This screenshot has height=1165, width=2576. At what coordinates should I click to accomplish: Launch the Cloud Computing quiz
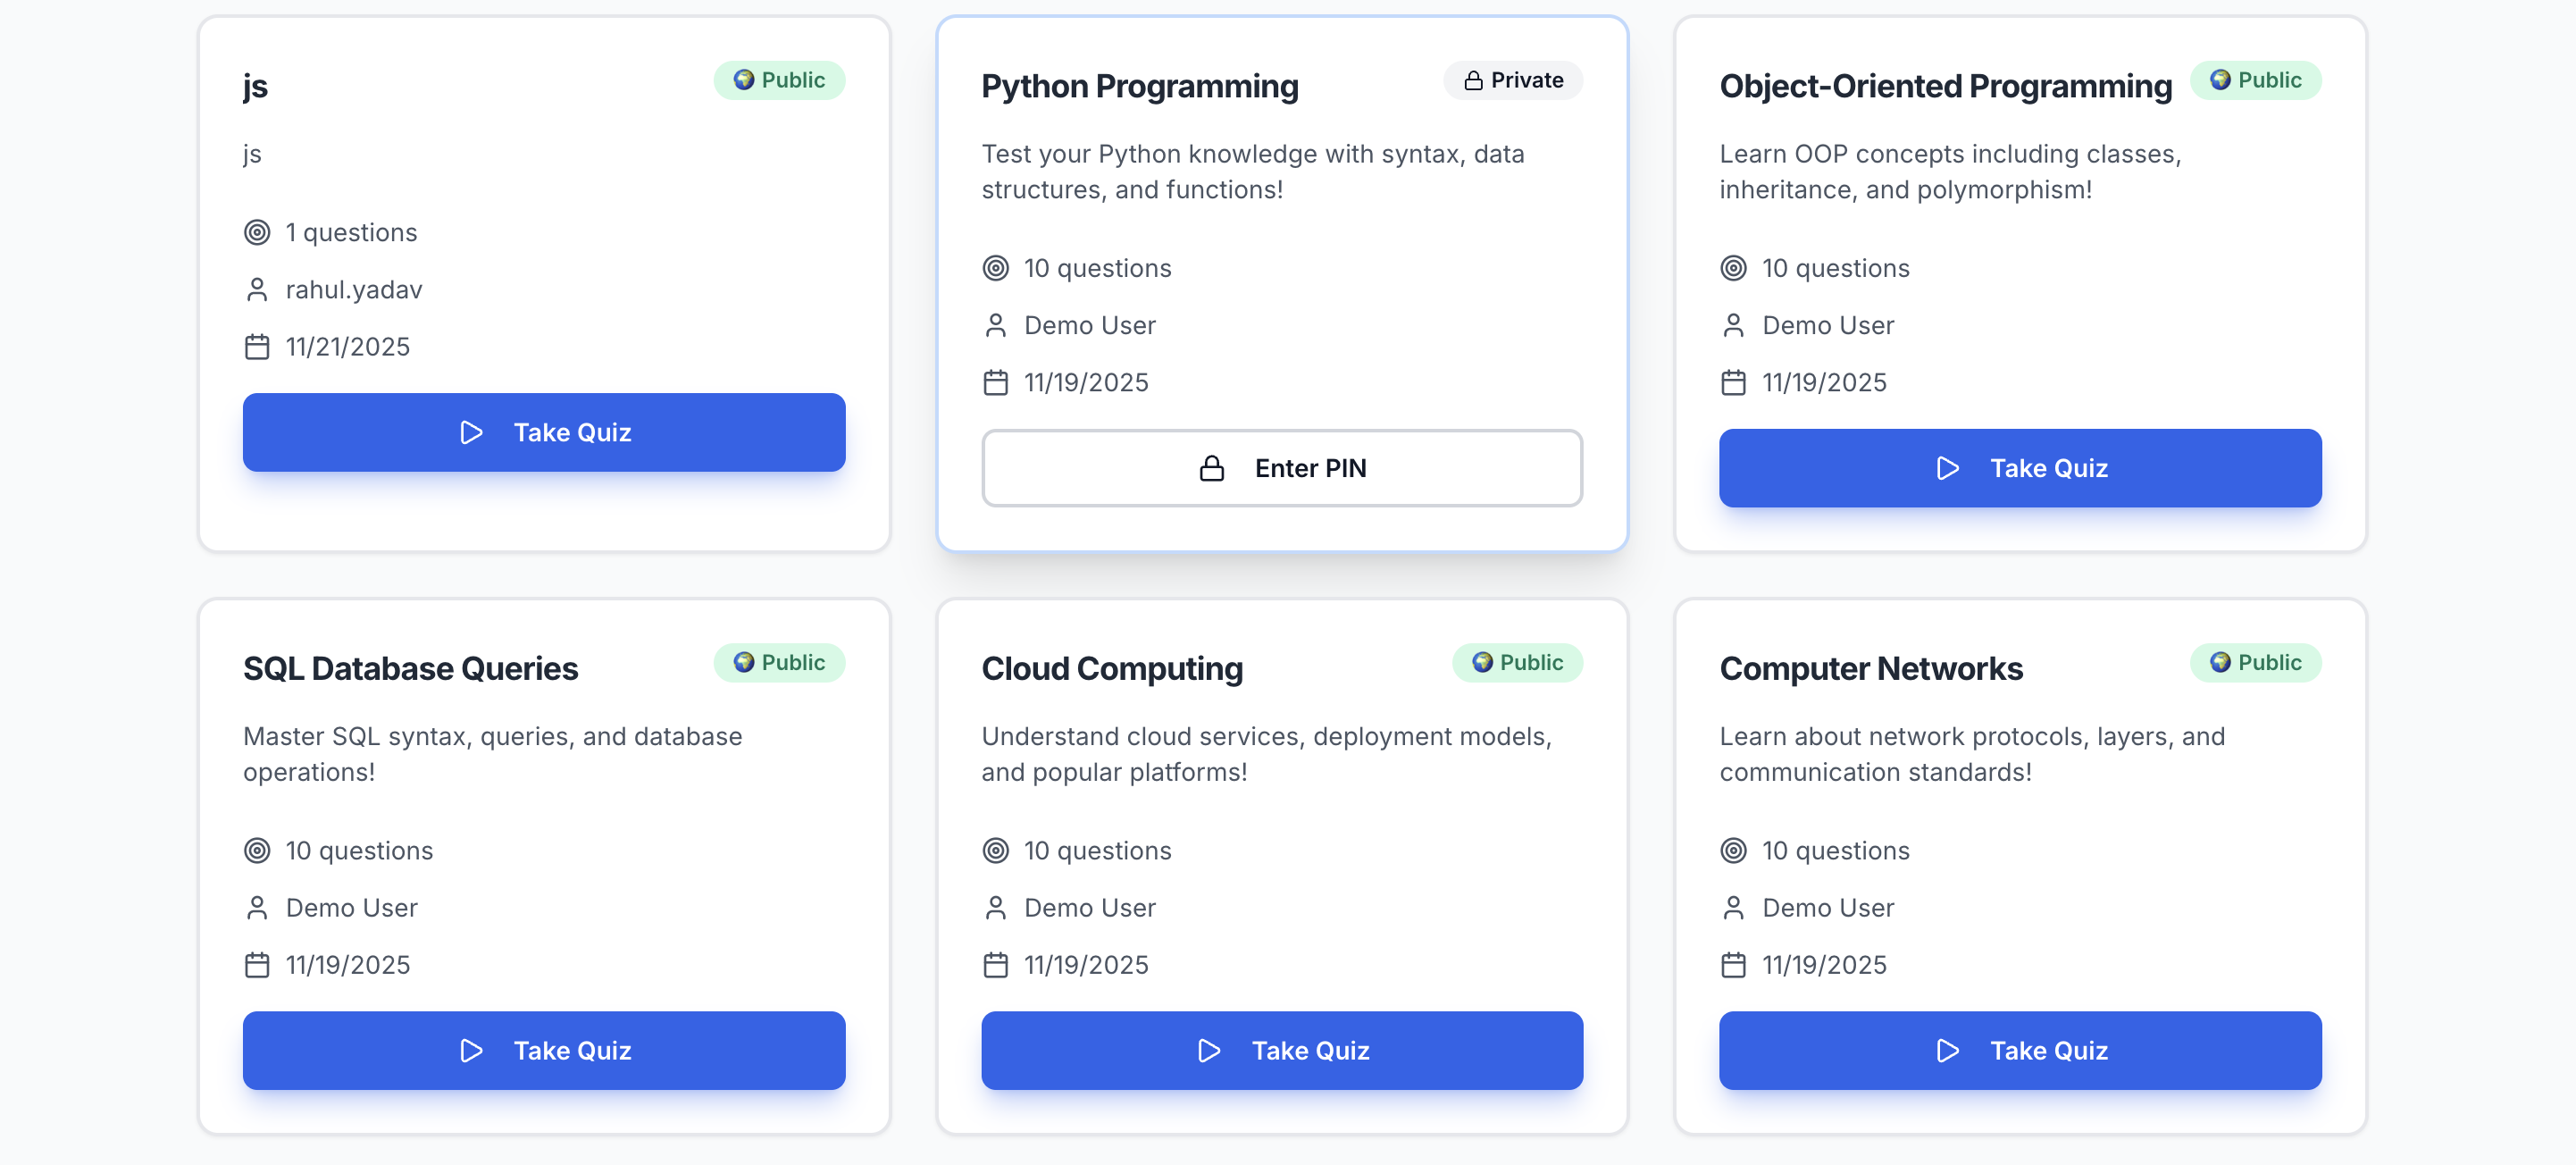pyautogui.click(x=1281, y=1050)
